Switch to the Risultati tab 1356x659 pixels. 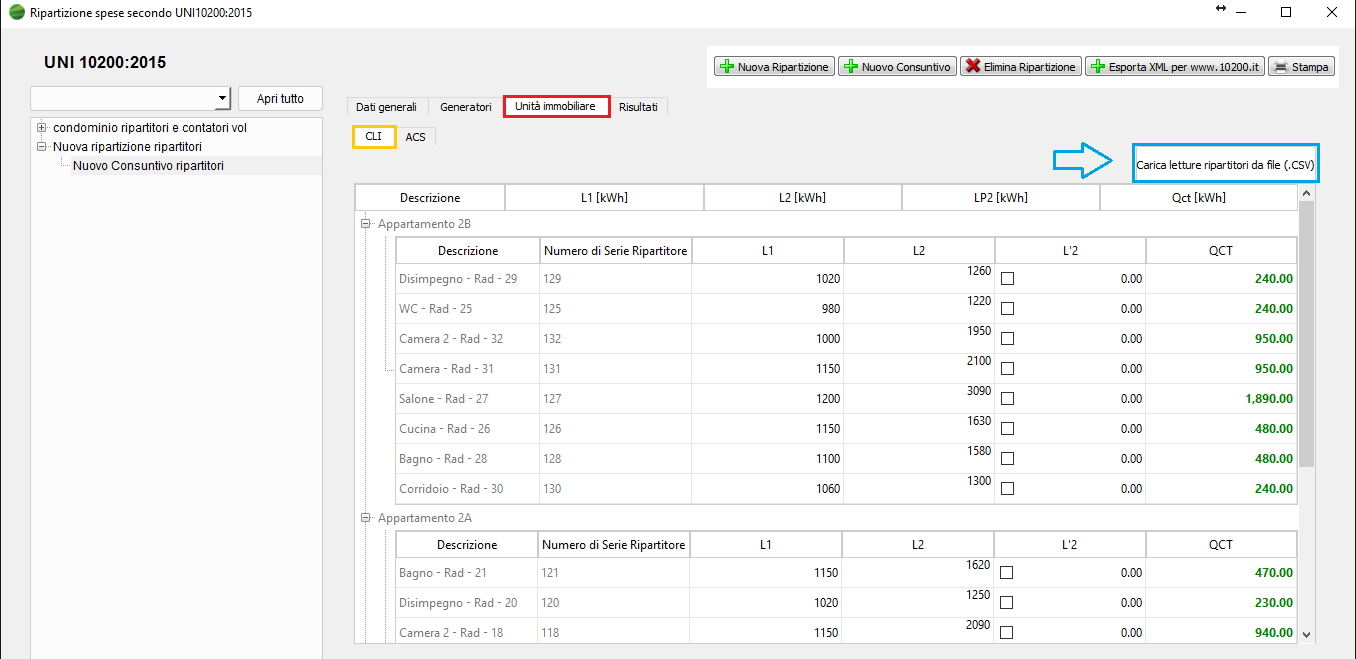[638, 107]
